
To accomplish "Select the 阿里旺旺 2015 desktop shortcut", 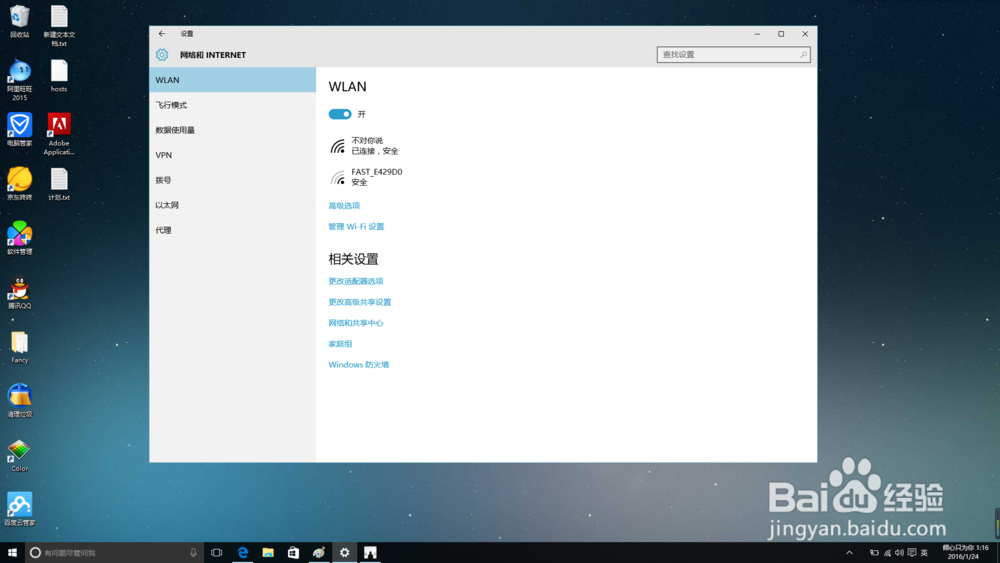I will pyautogui.click(x=20, y=80).
